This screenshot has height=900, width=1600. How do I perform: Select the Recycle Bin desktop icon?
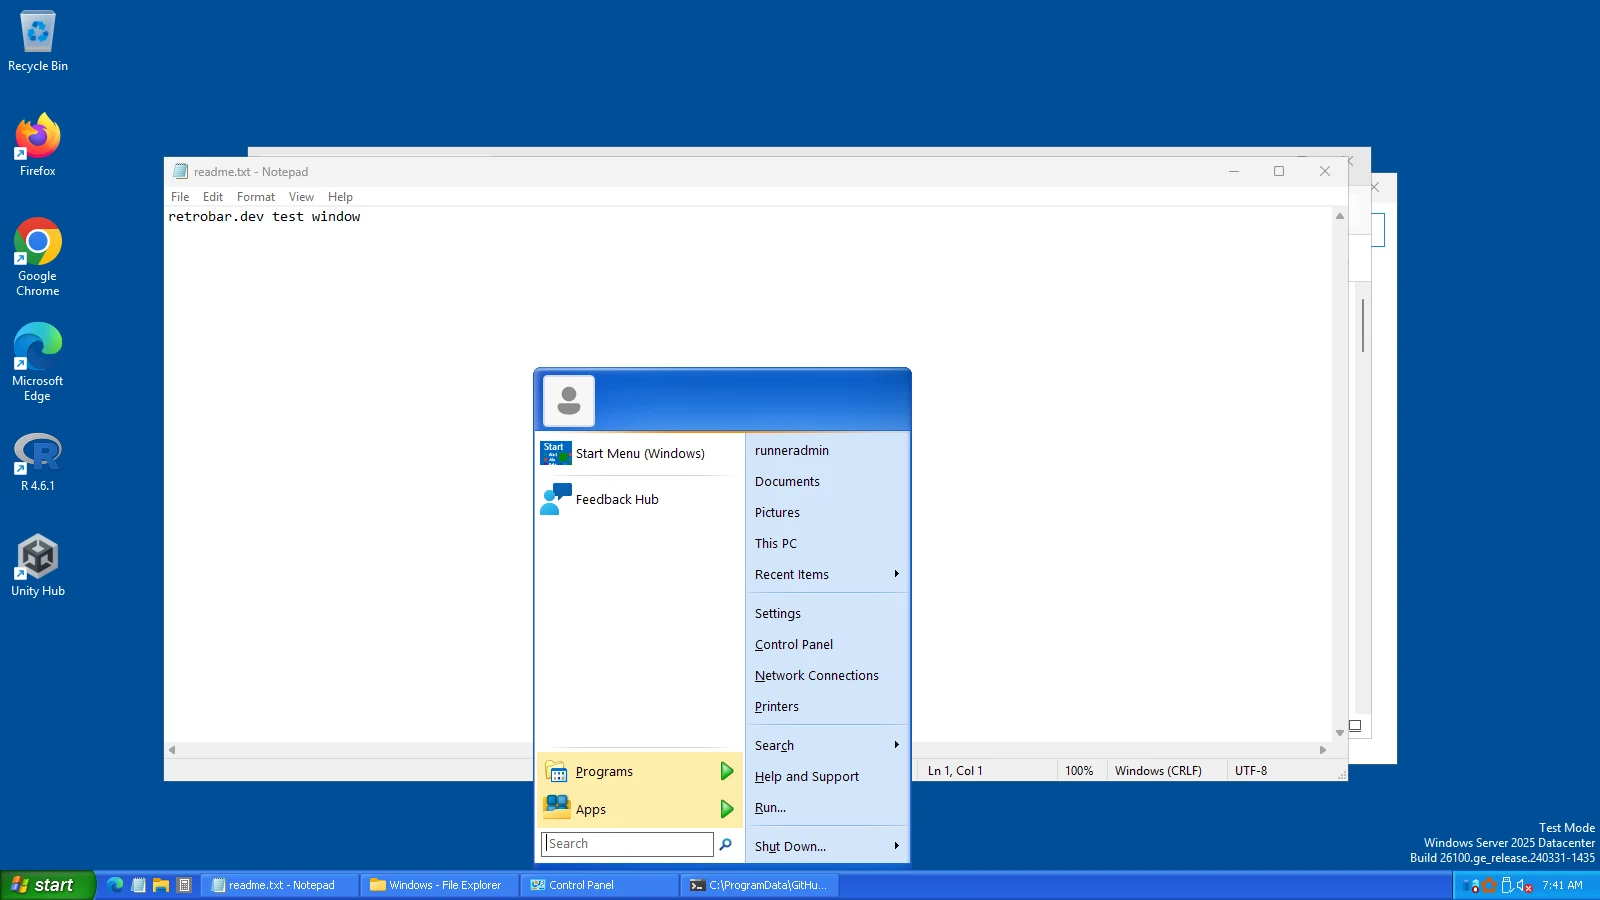tap(38, 42)
